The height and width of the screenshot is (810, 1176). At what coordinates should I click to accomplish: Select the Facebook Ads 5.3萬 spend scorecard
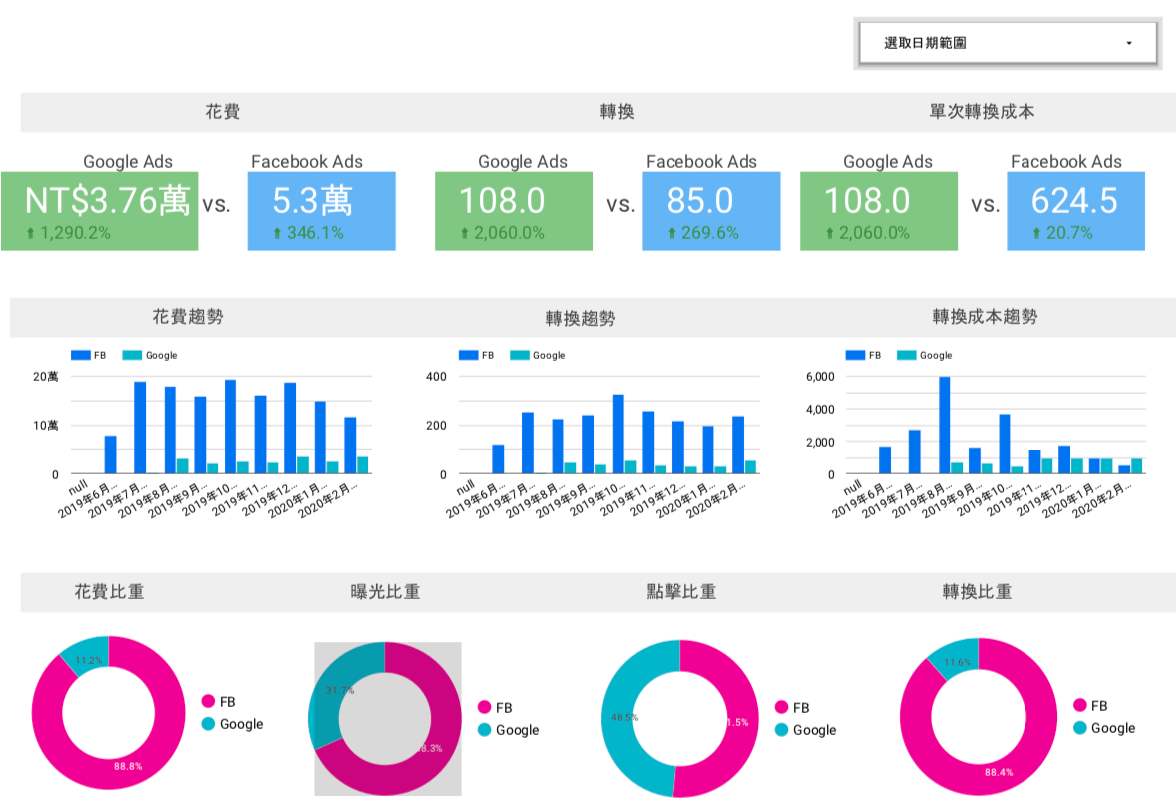point(321,210)
